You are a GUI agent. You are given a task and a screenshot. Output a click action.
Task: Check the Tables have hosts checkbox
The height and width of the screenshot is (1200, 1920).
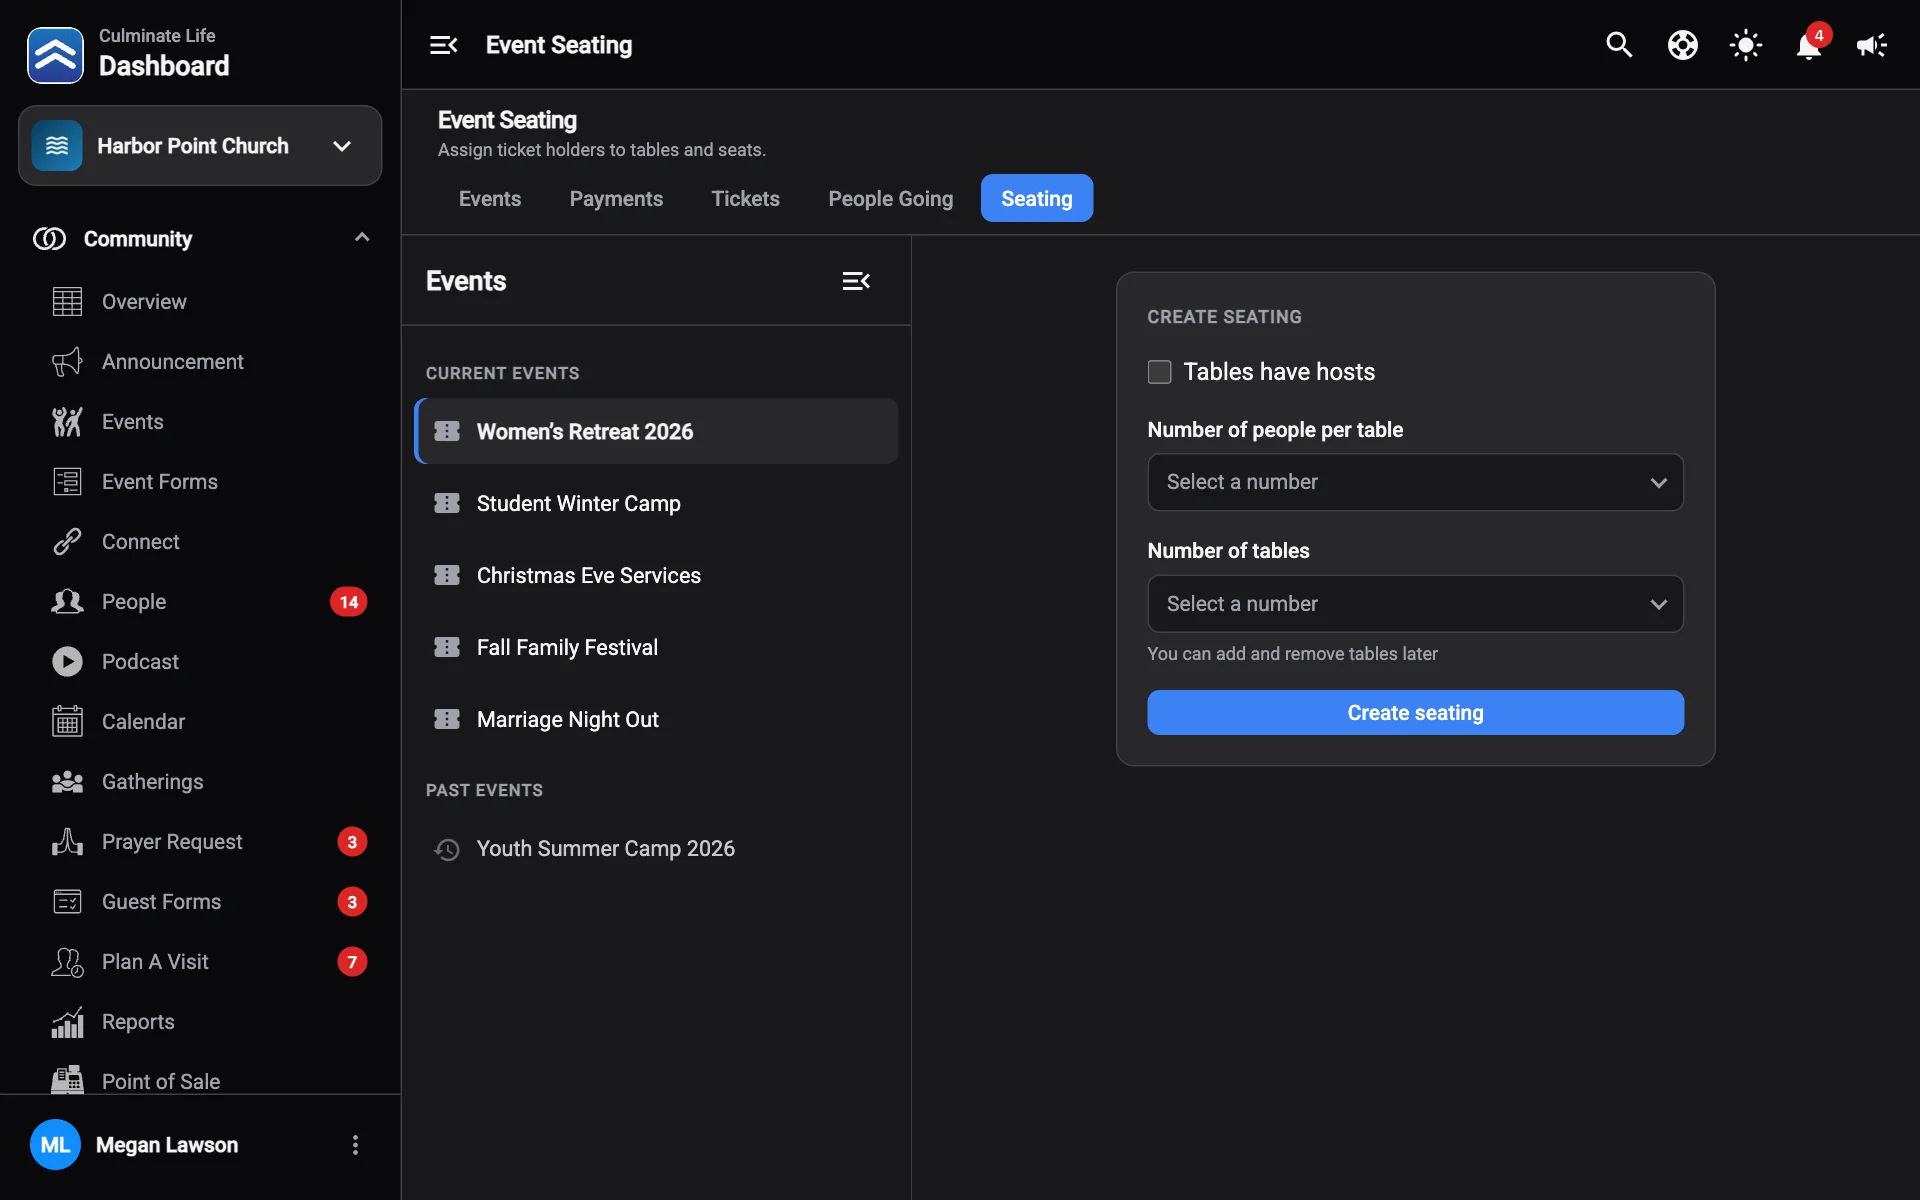pos(1159,372)
